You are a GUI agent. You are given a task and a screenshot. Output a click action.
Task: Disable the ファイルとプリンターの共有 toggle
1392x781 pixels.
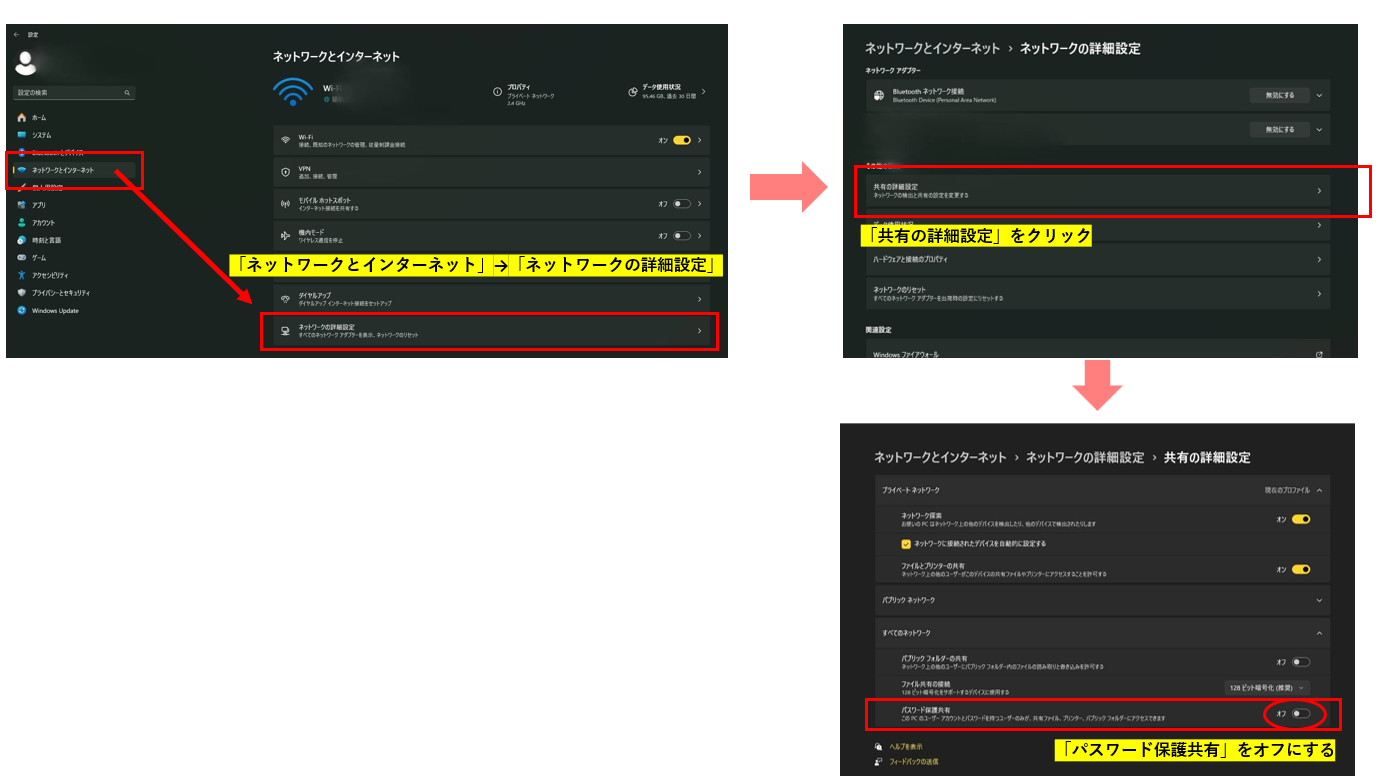(1301, 569)
